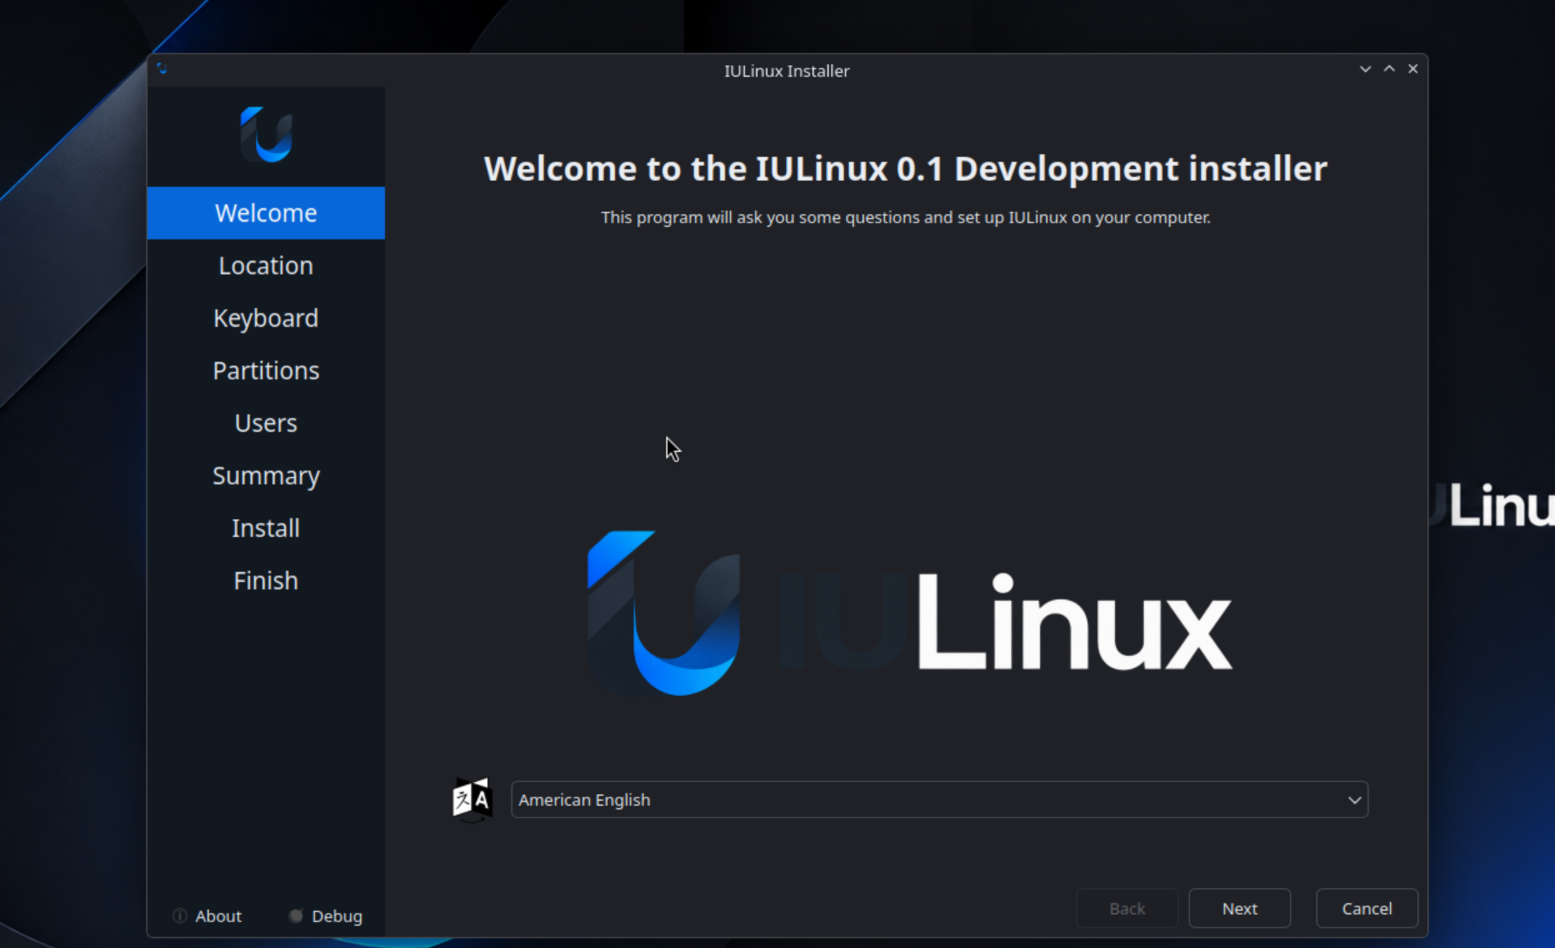Click the 'This program will ask' description
1555x948 pixels.
click(x=905, y=217)
